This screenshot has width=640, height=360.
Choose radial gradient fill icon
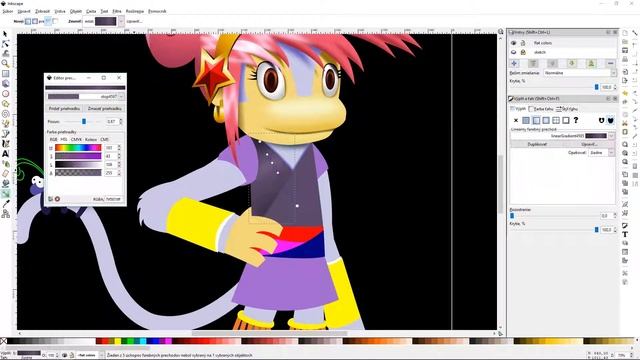point(546,120)
